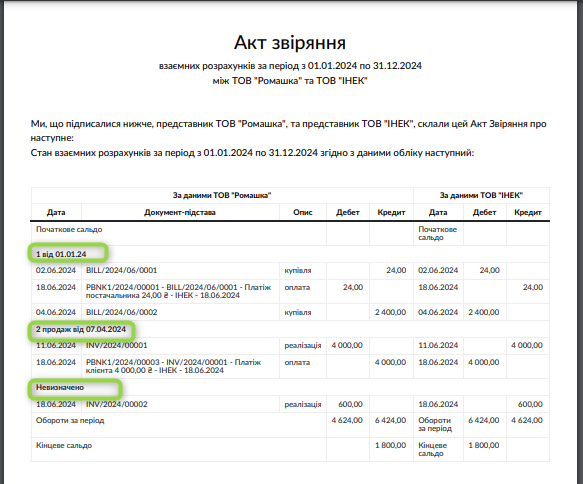The height and width of the screenshot is (484, 583).
Task: Click the "Початкове сальдо" row label on left
Action: (69, 229)
